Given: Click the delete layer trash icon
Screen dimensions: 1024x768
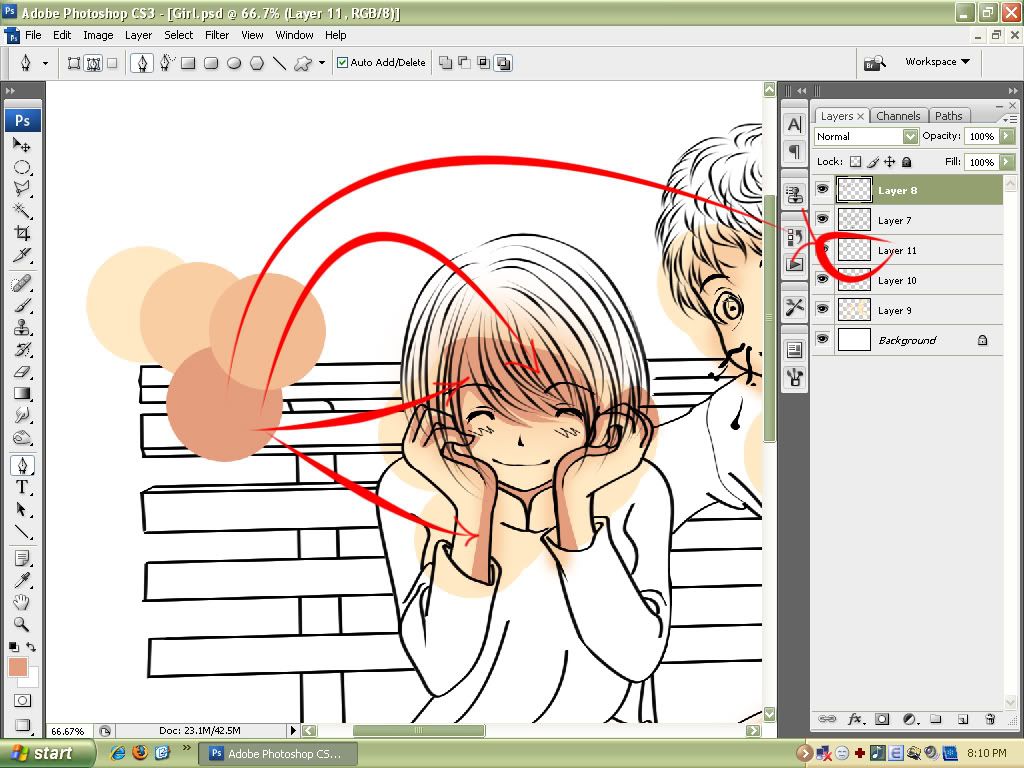Looking at the screenshot, I should [x=990, y=719].
